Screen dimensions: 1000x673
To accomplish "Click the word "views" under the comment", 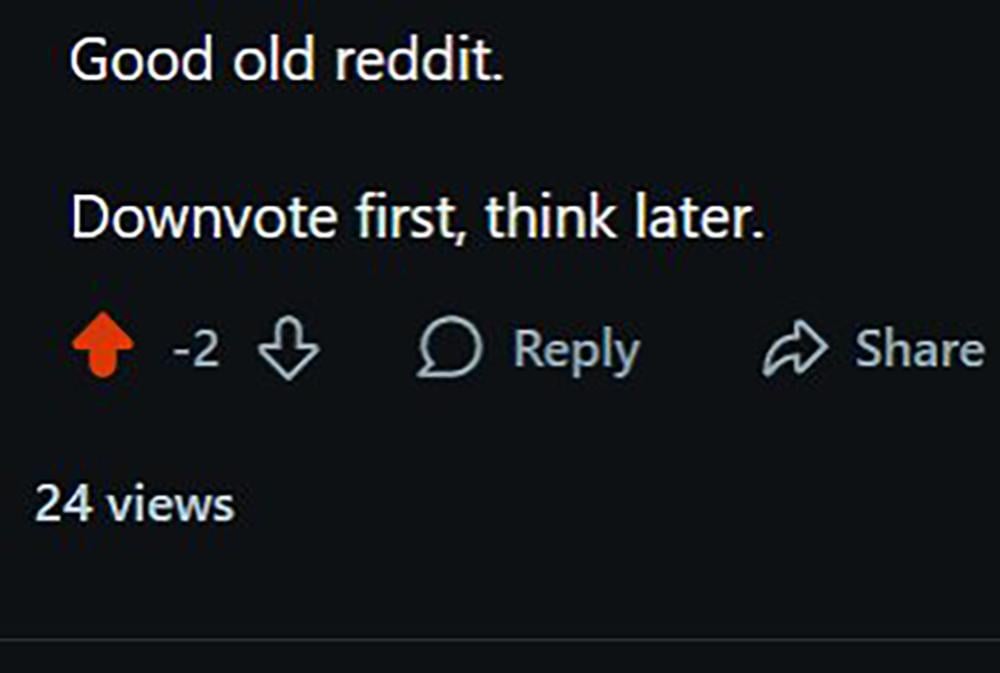I will (x=169, y=503).
